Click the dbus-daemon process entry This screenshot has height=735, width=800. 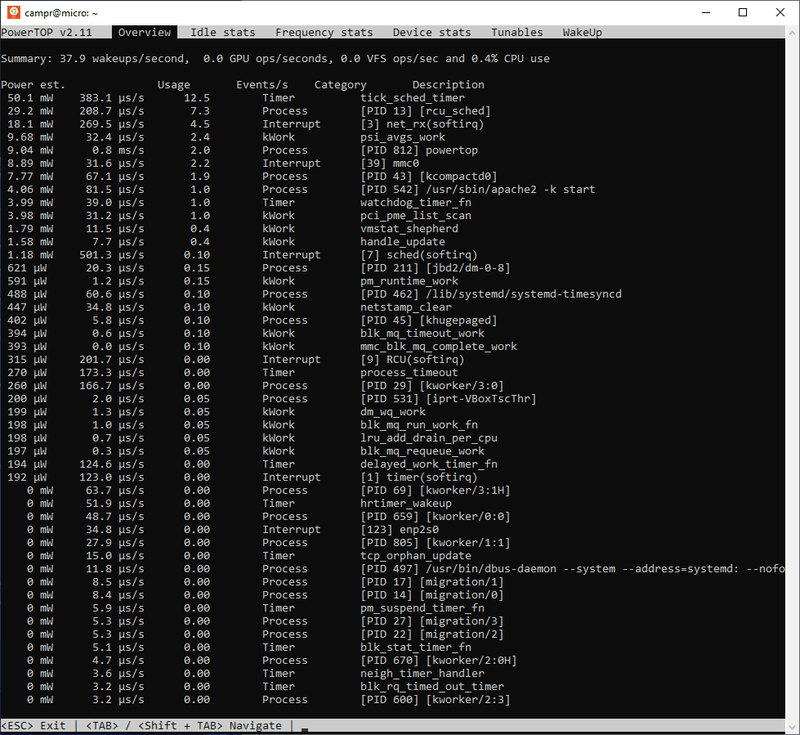(x=572, y=569)
